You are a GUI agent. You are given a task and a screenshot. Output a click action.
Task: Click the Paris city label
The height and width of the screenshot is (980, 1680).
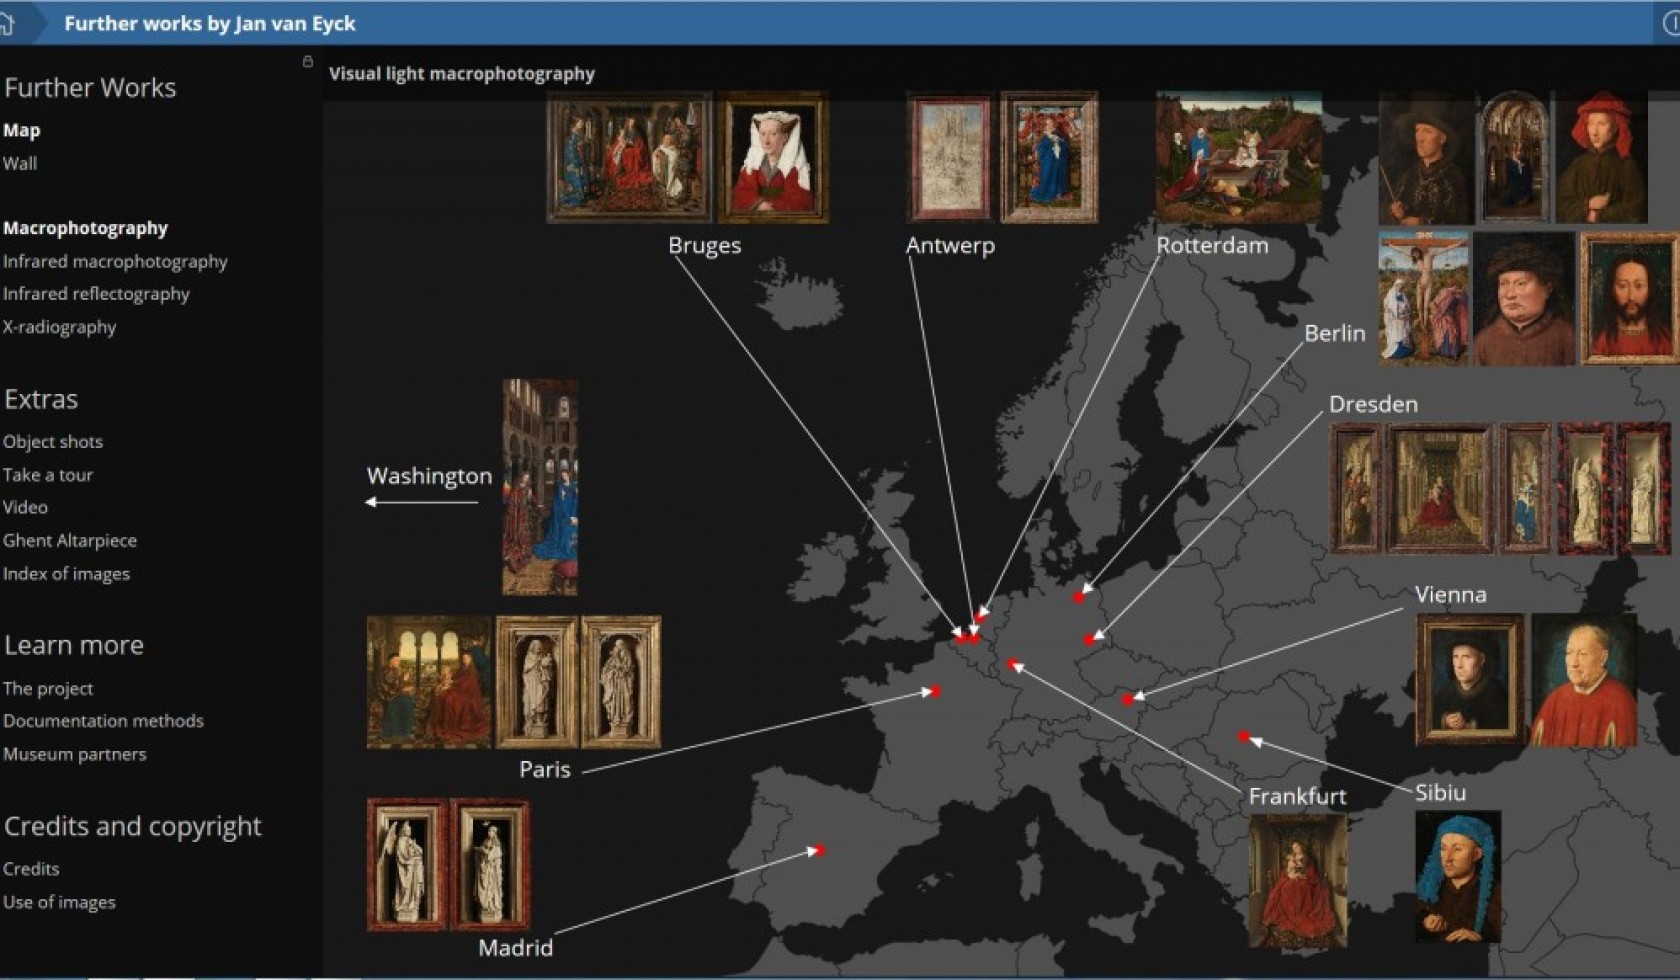545,769
